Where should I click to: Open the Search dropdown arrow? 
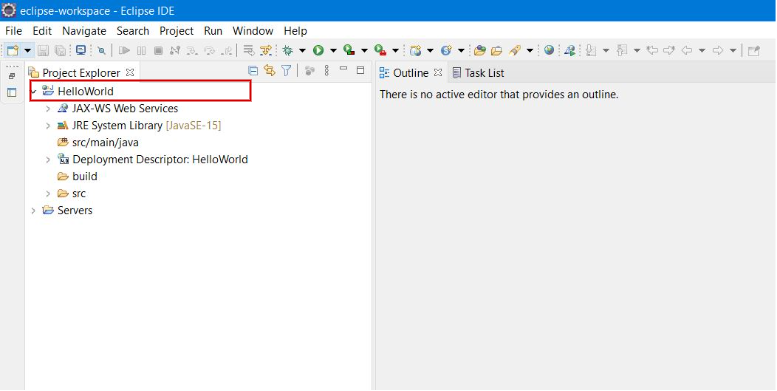(530, 51)
